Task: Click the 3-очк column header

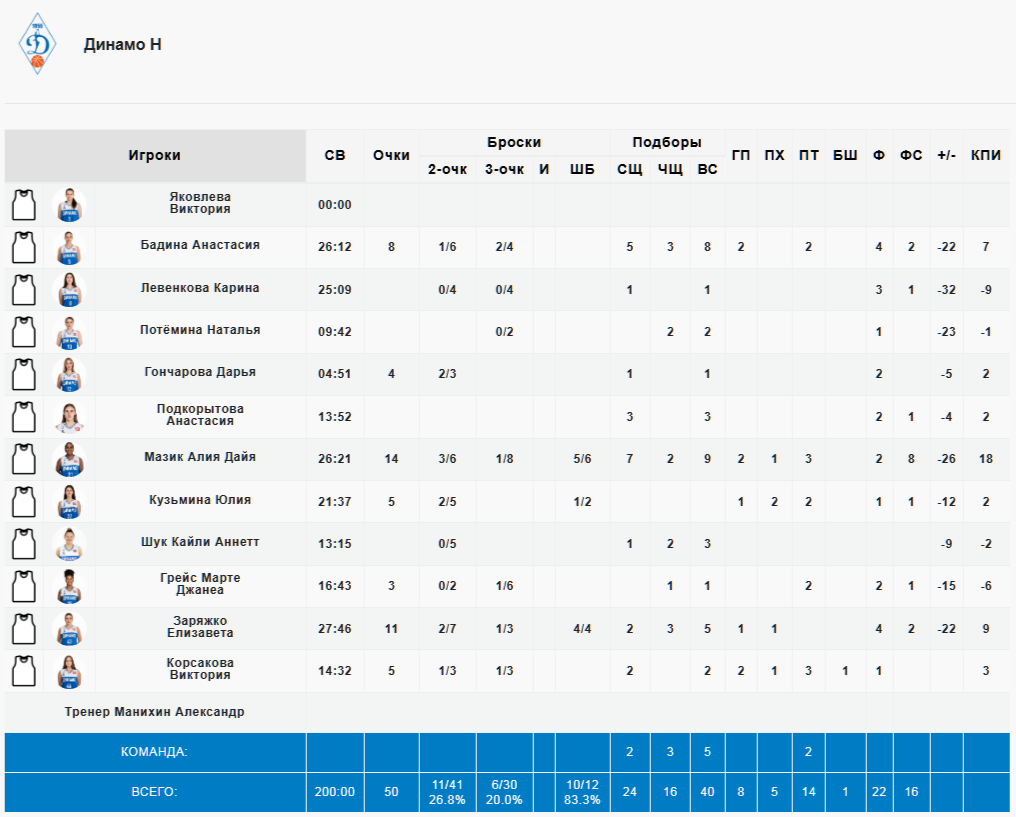Action: [x=504, y=170]
